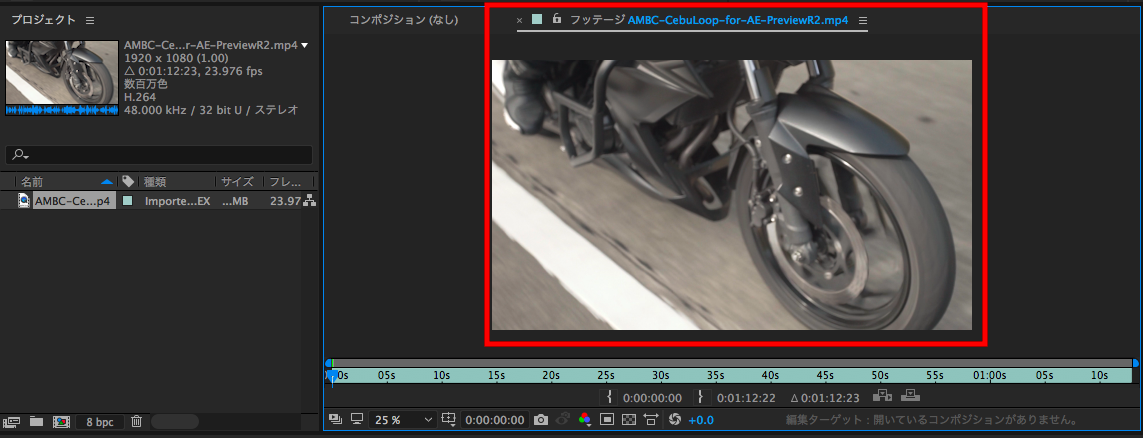Viewport: 1143px width, 438px height.
Task: Click the teal label square in footage tab
Action: pos(537,20)
